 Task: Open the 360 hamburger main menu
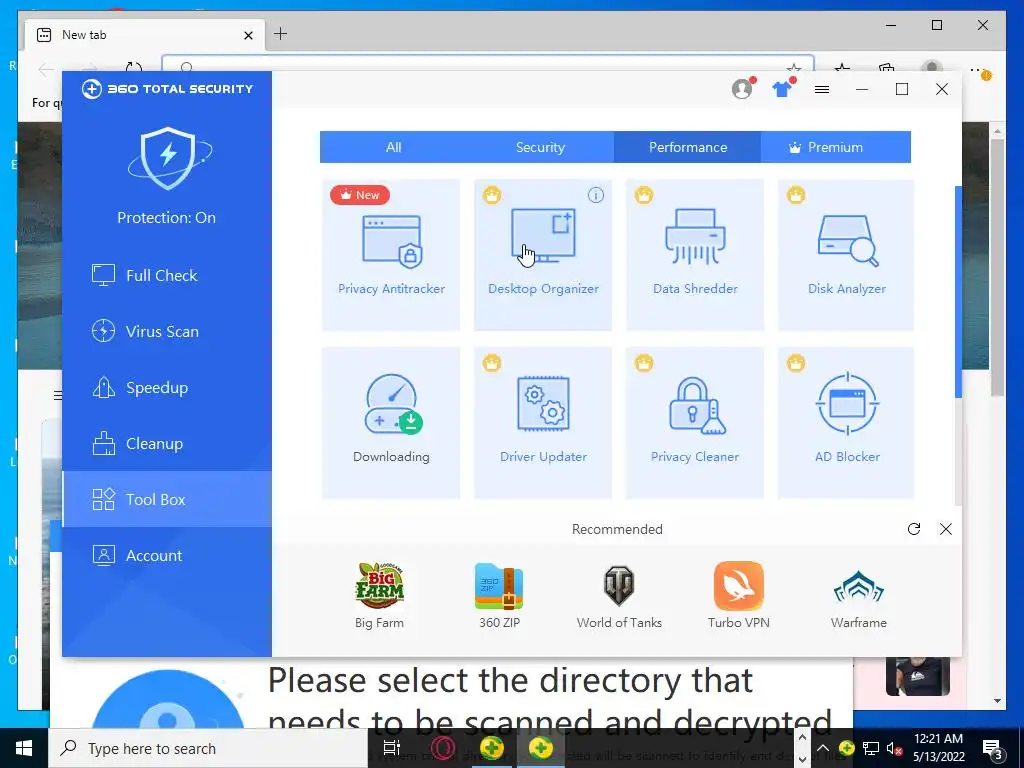point(822,89)
